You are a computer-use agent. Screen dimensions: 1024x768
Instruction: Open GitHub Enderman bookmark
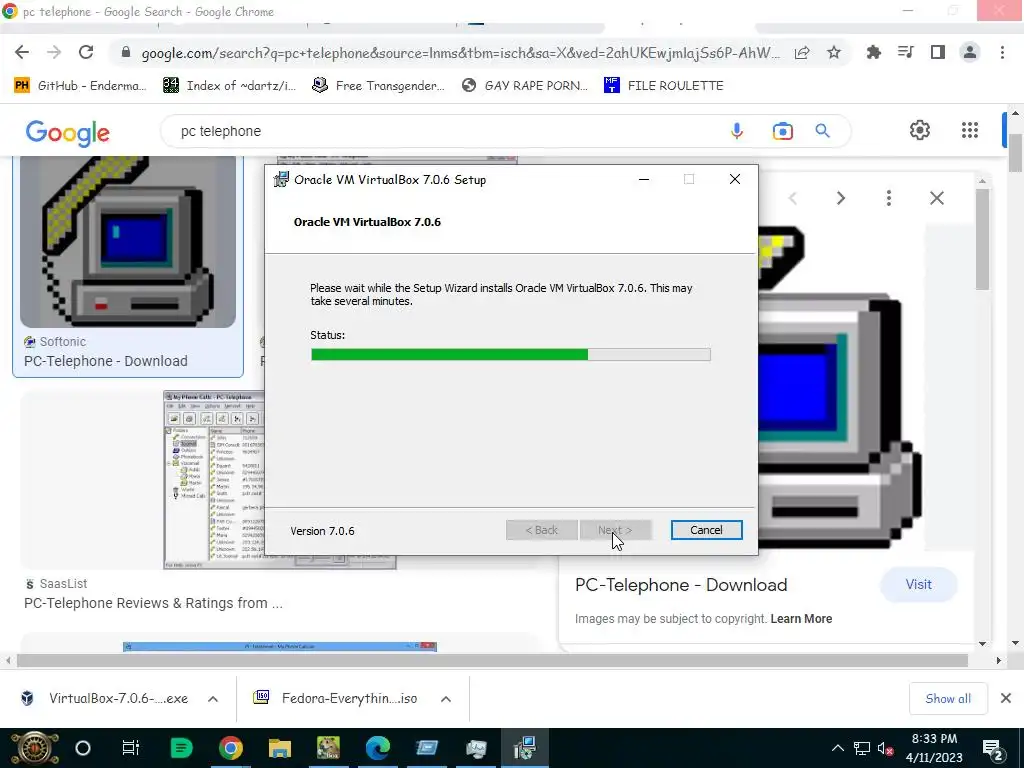pos(80,86)
